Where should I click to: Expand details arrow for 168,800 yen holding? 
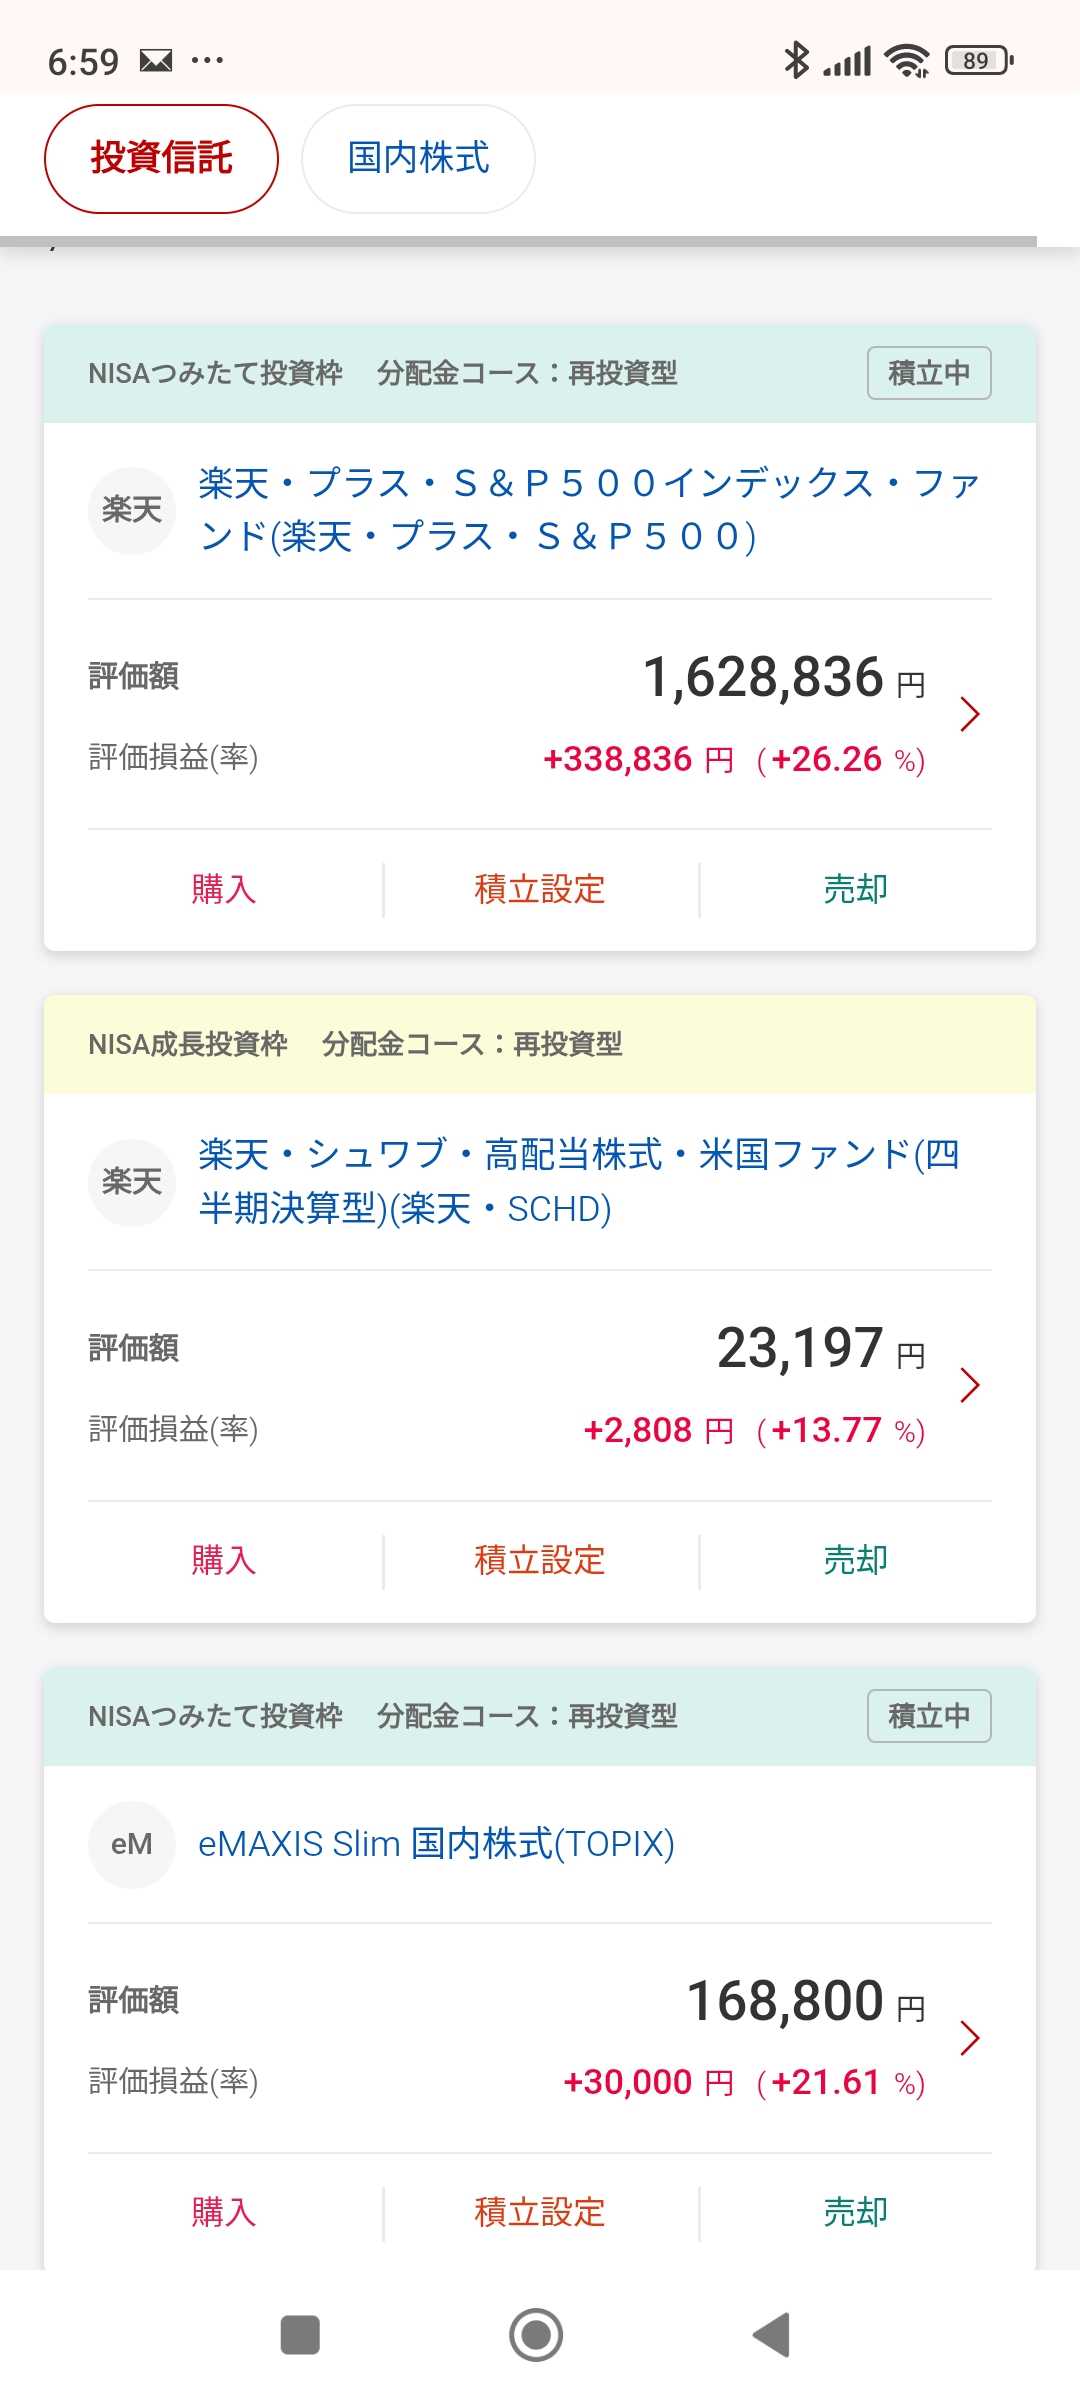969,2038
